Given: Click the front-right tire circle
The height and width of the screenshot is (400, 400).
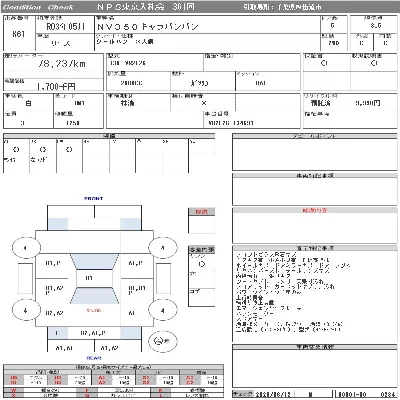Looking at the screenshot, I should [x=162, y=248].
